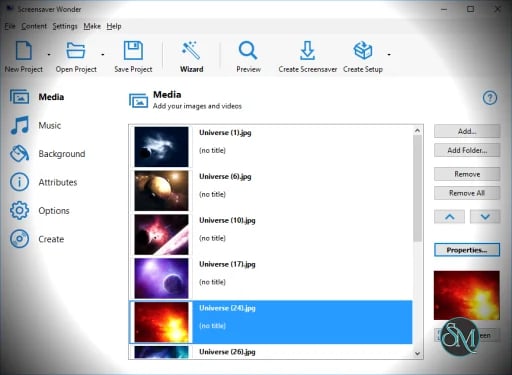This screenshot has height=375, width=512.
Task: Click the Universe (10).jpg file name
Action: tap(227, 220)
